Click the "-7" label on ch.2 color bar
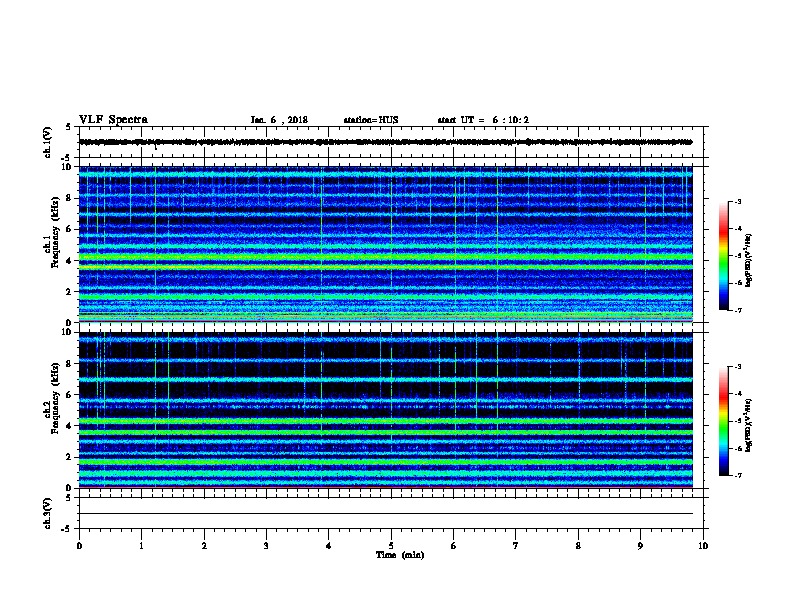This screenshot has height=612, width=792. point(737,475)
